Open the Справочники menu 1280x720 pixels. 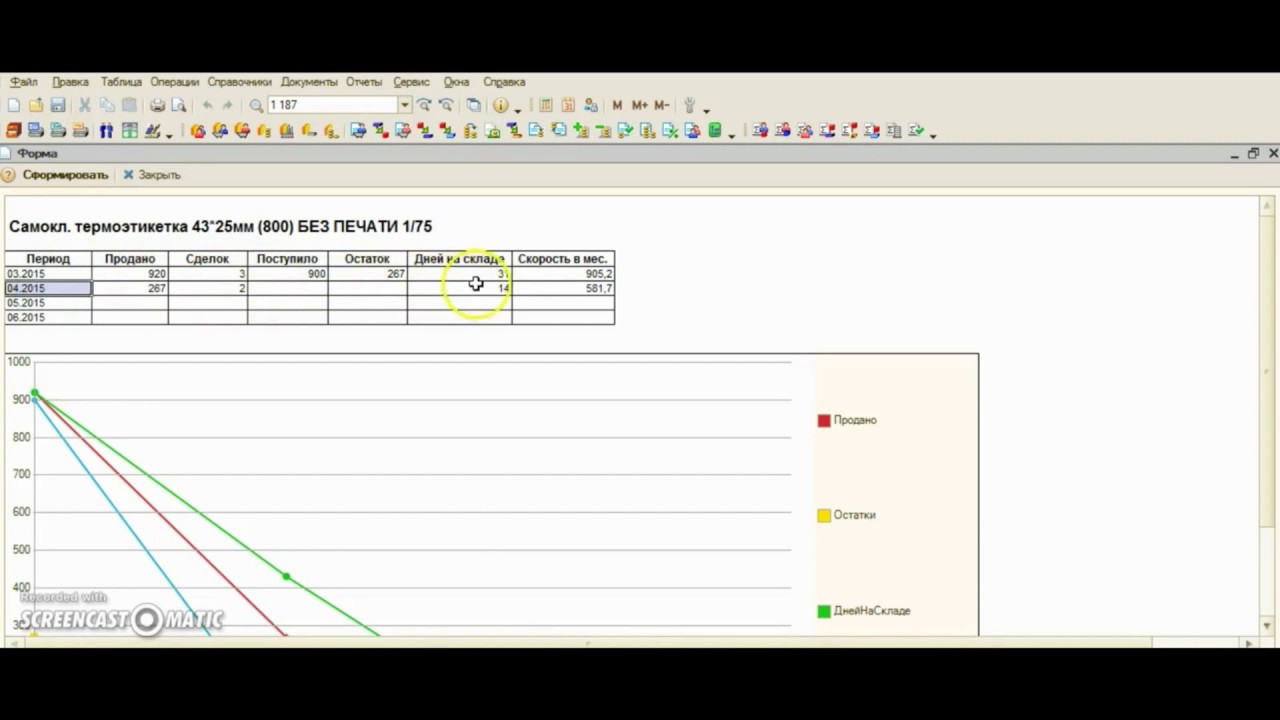[x=240, y=82]
